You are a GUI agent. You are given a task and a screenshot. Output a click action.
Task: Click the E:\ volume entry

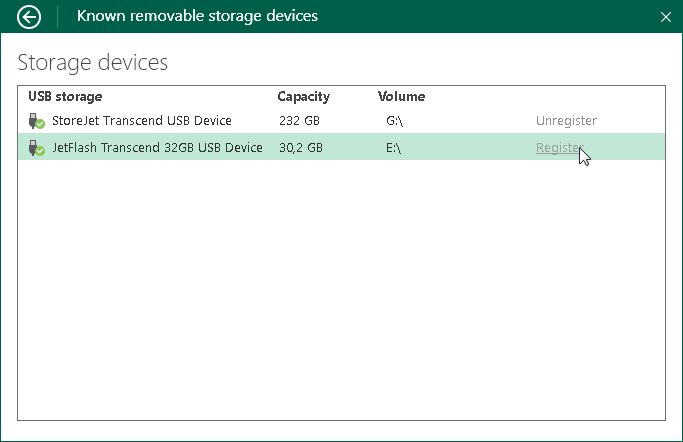click(396, 148)
